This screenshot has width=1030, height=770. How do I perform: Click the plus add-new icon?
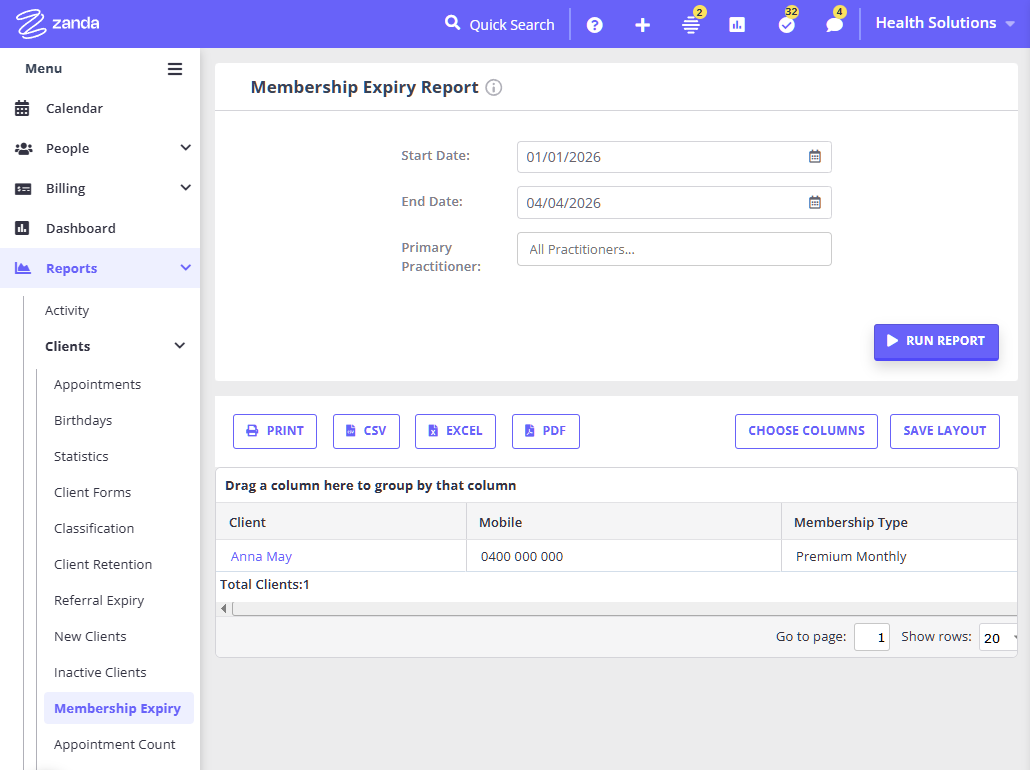pyautogui.click(x=643, y=25)
